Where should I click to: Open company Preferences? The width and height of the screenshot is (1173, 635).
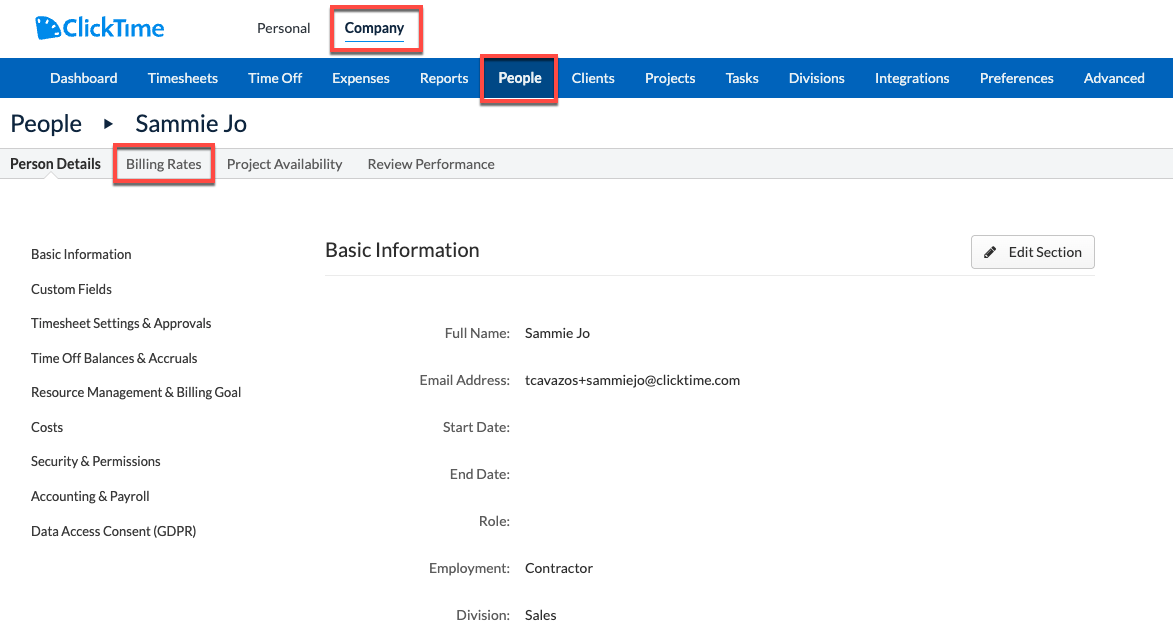tap(1017, 78)
